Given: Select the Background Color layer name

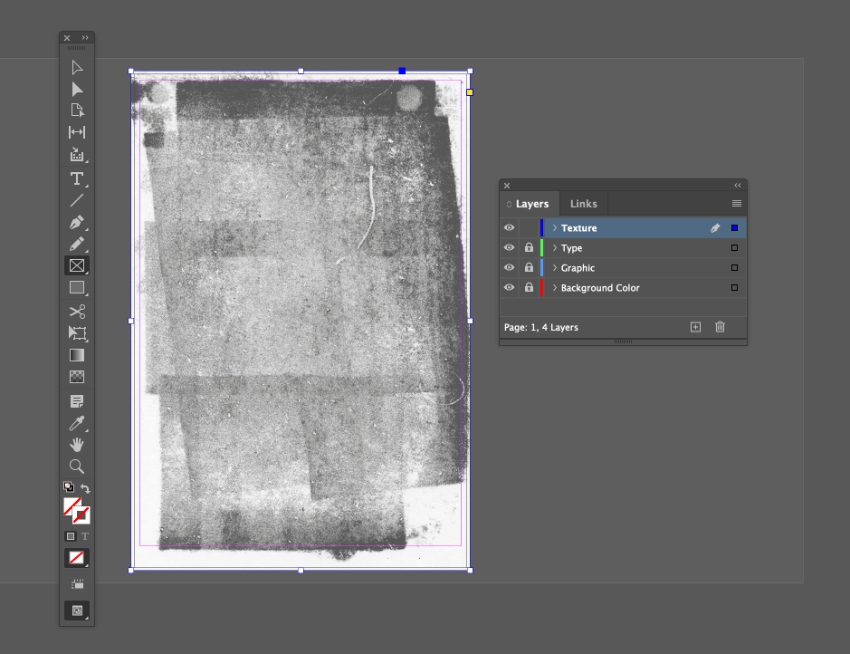Looking at the screenshot, I should (600, 287).
